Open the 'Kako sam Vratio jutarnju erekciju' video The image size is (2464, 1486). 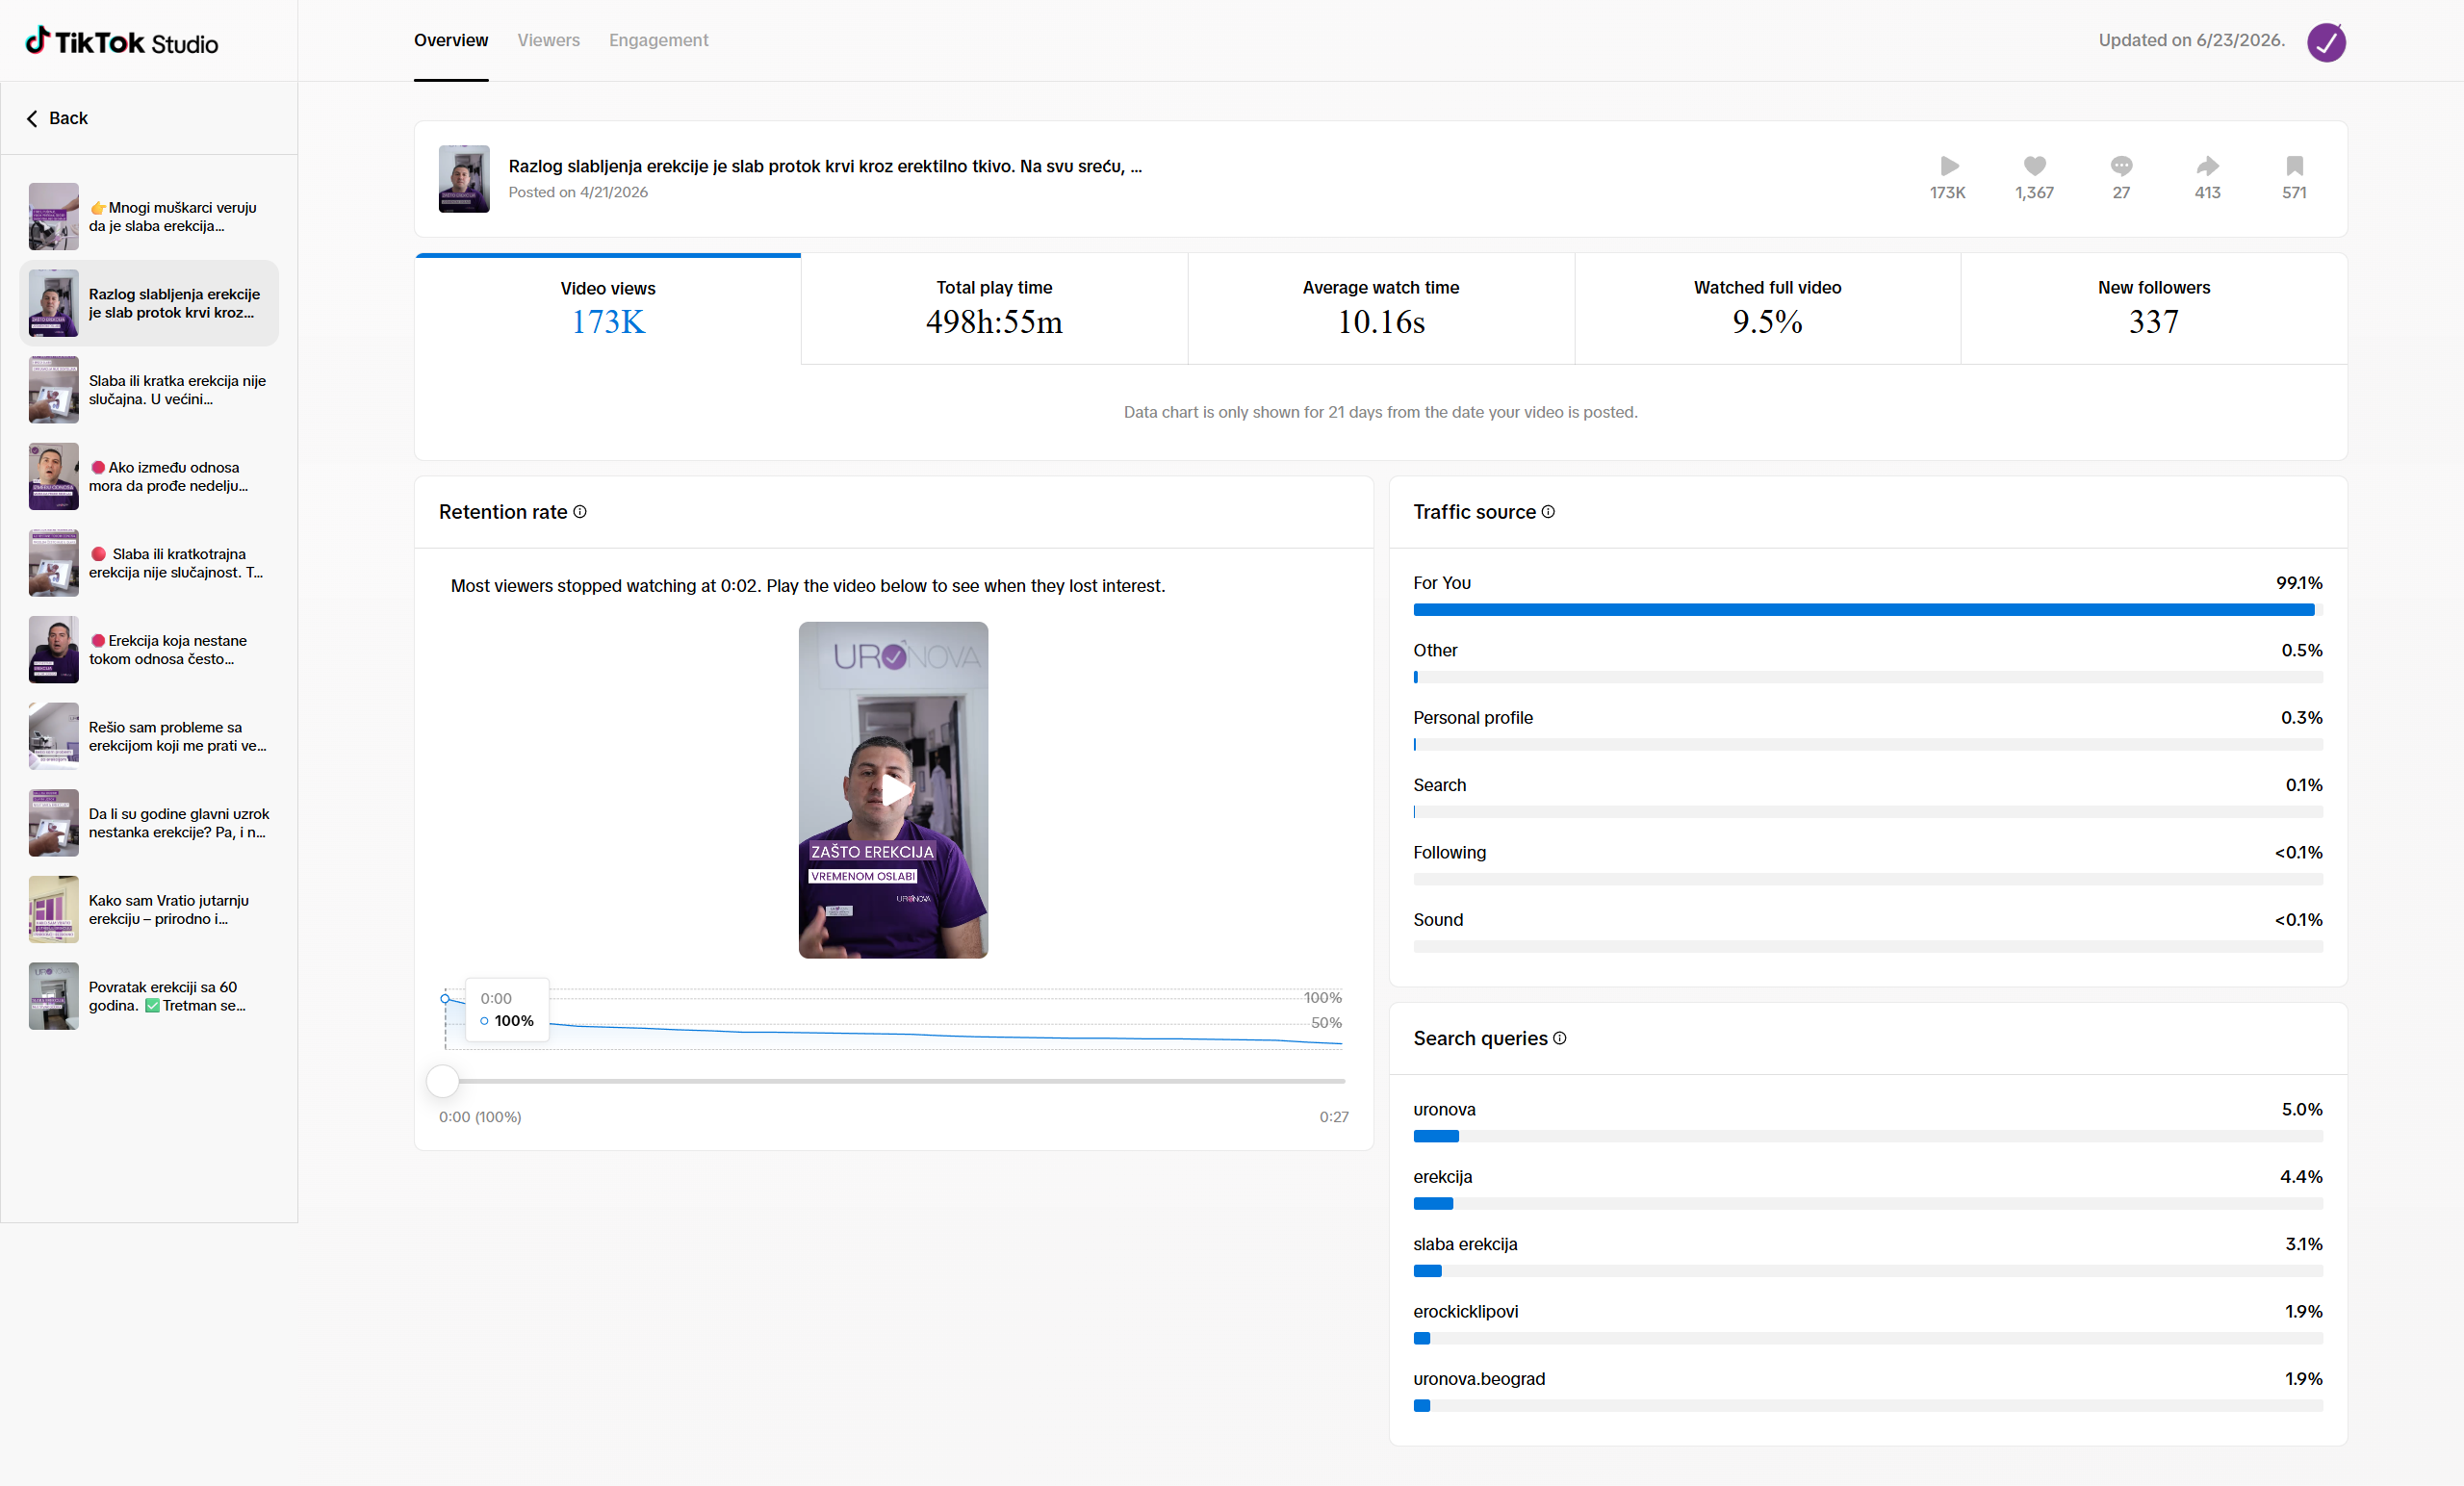pyautogui.click(x=149, y=910)
